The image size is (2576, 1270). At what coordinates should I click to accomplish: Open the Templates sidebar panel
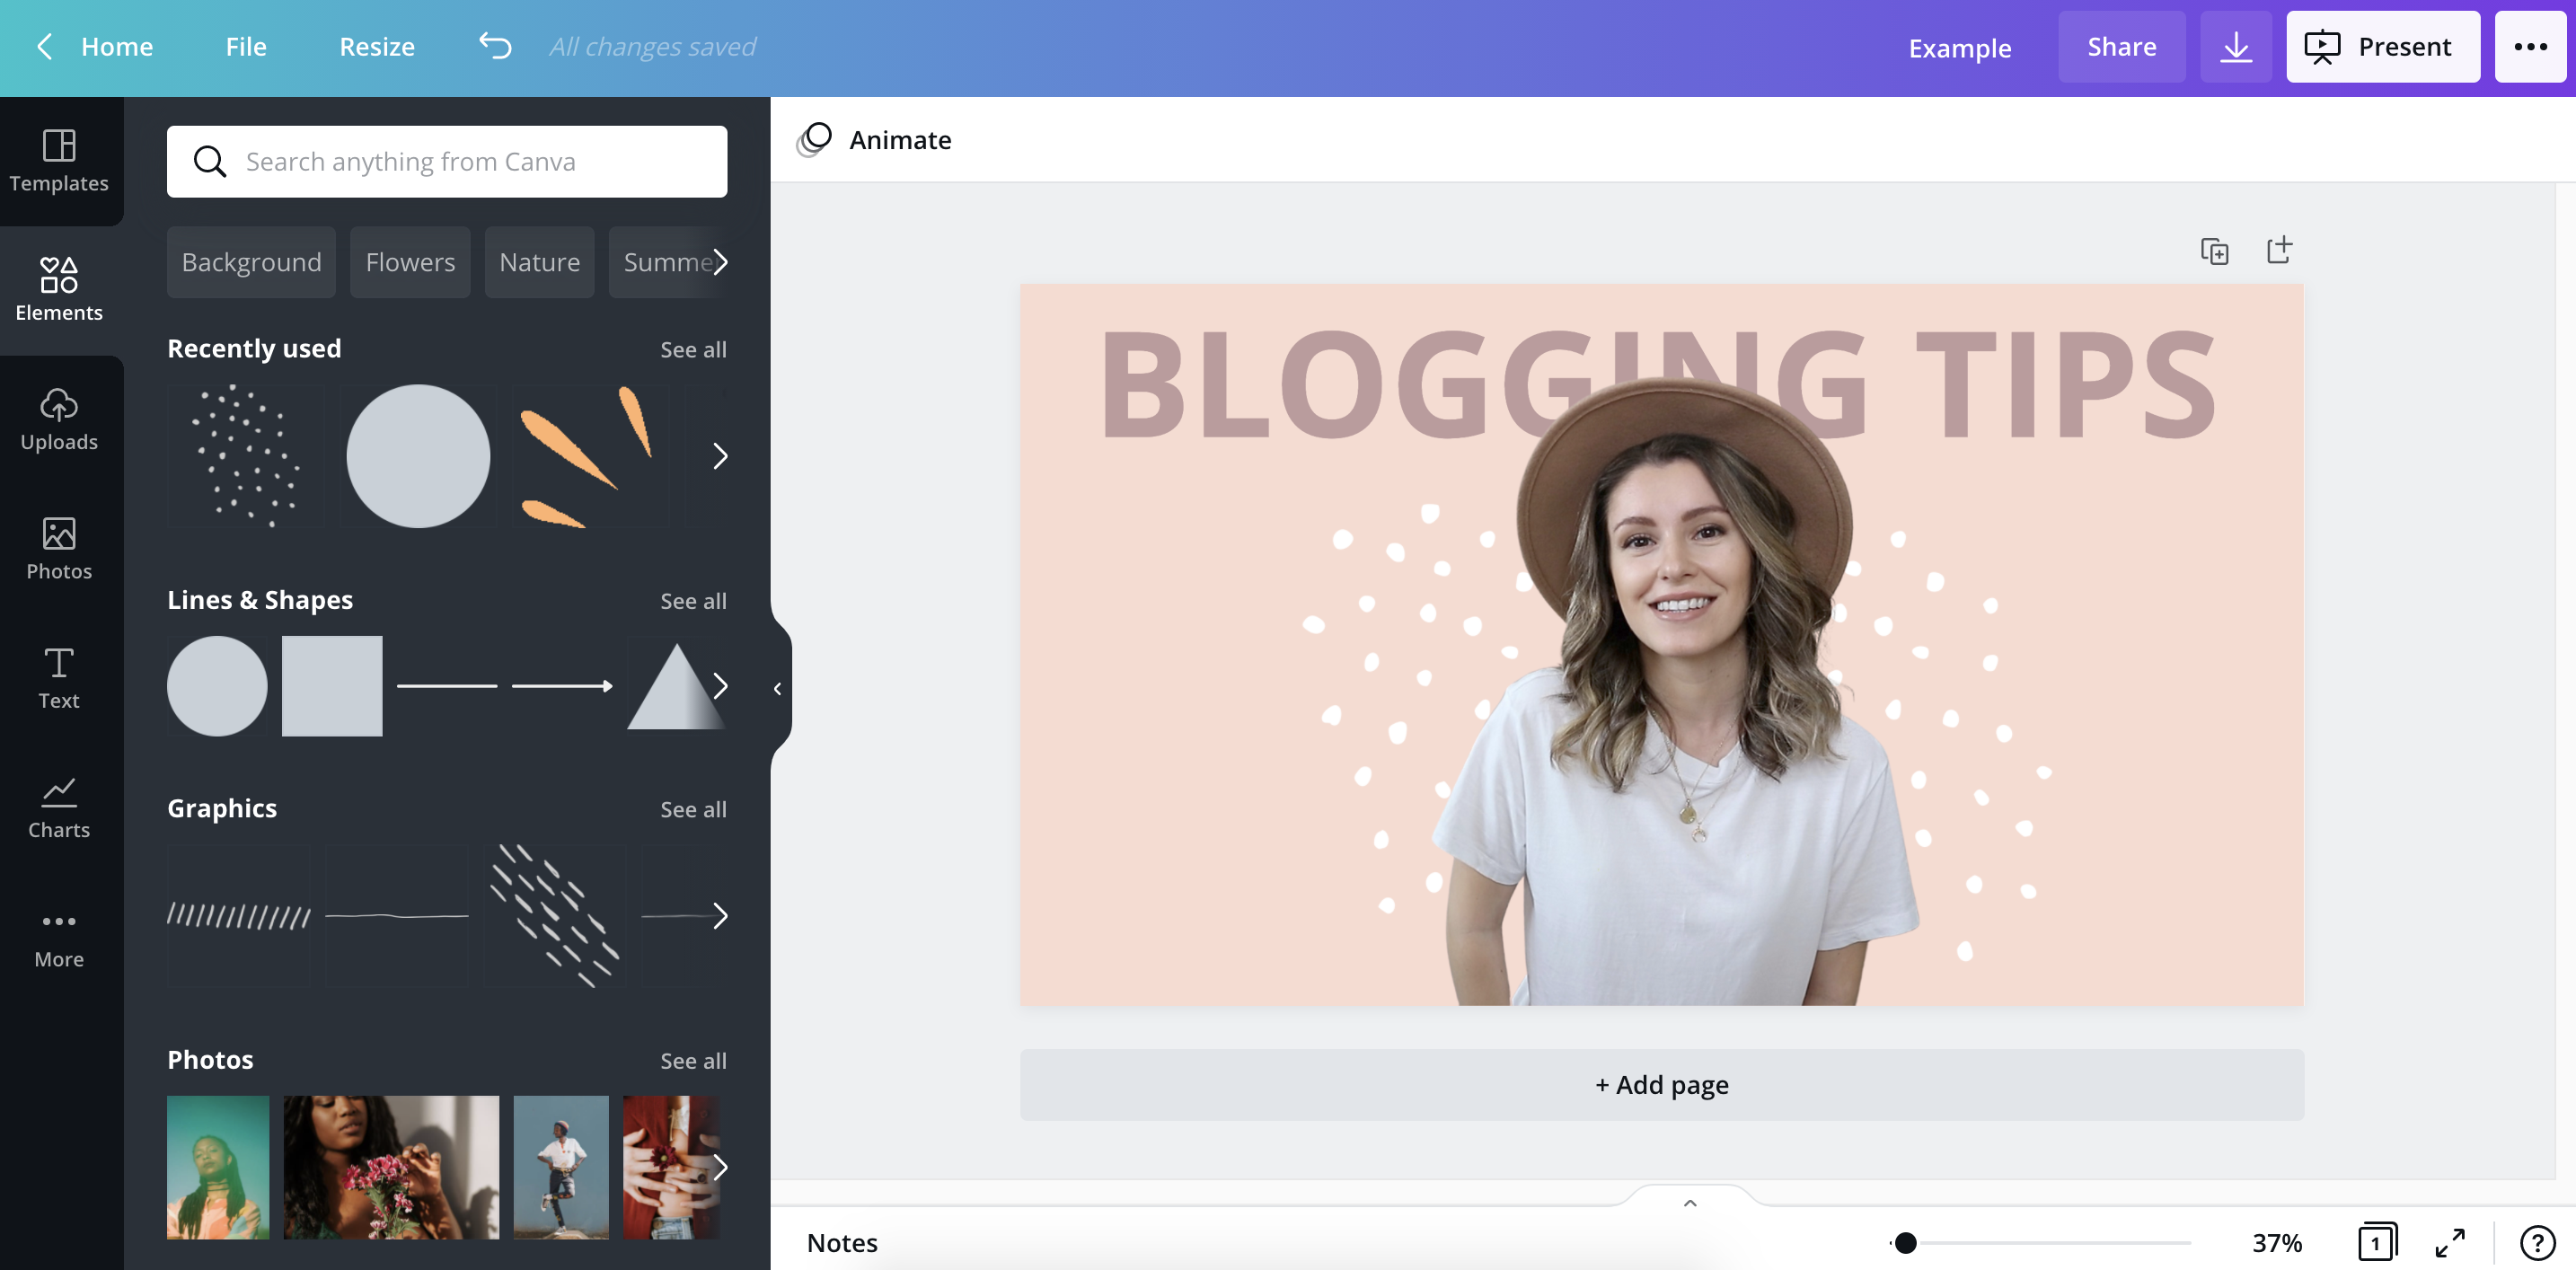(x=59, y=161)
